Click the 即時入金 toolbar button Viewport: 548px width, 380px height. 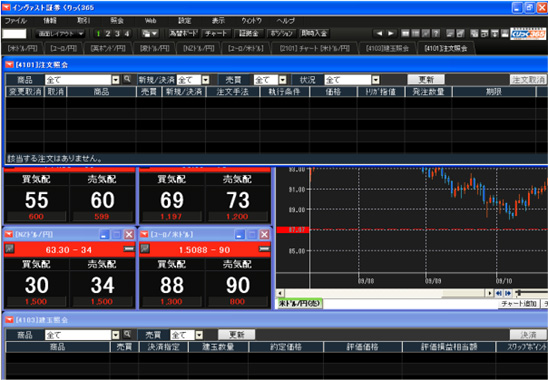pos(314,34)
